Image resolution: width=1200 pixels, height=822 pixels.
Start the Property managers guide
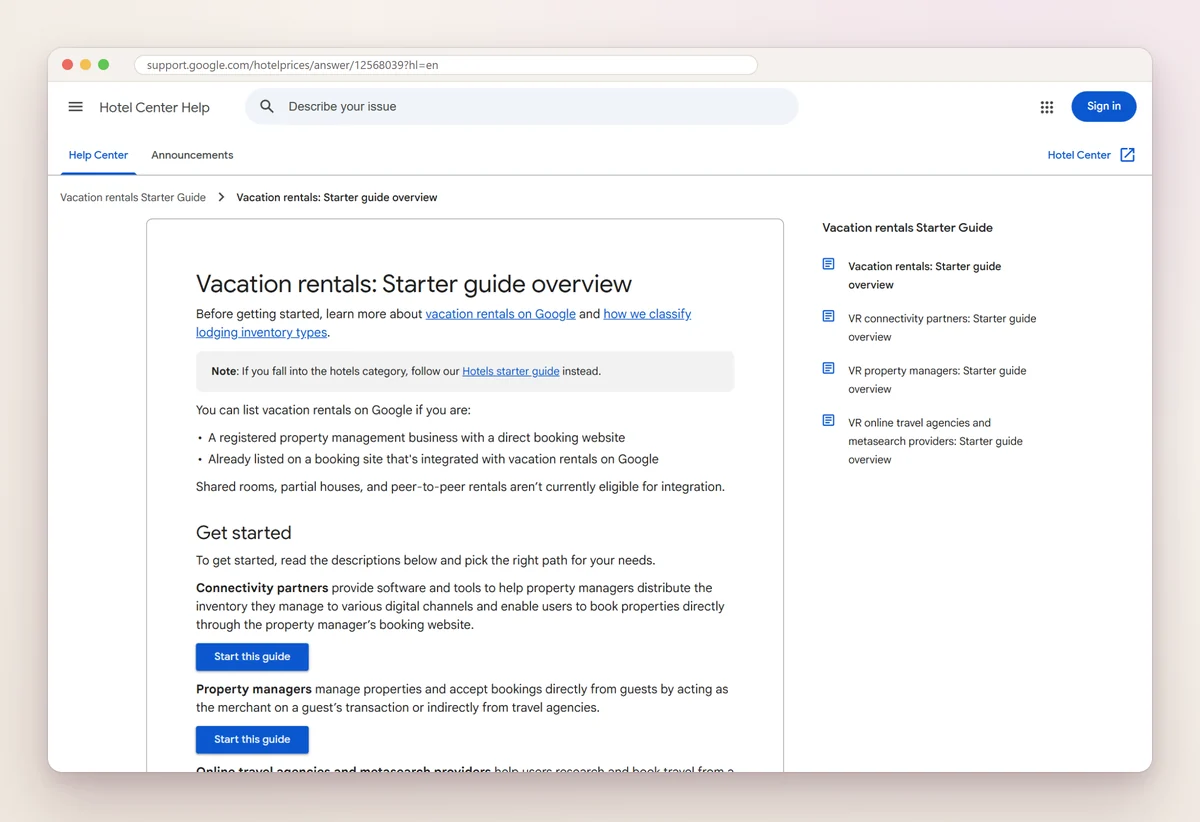click(252, 740)
